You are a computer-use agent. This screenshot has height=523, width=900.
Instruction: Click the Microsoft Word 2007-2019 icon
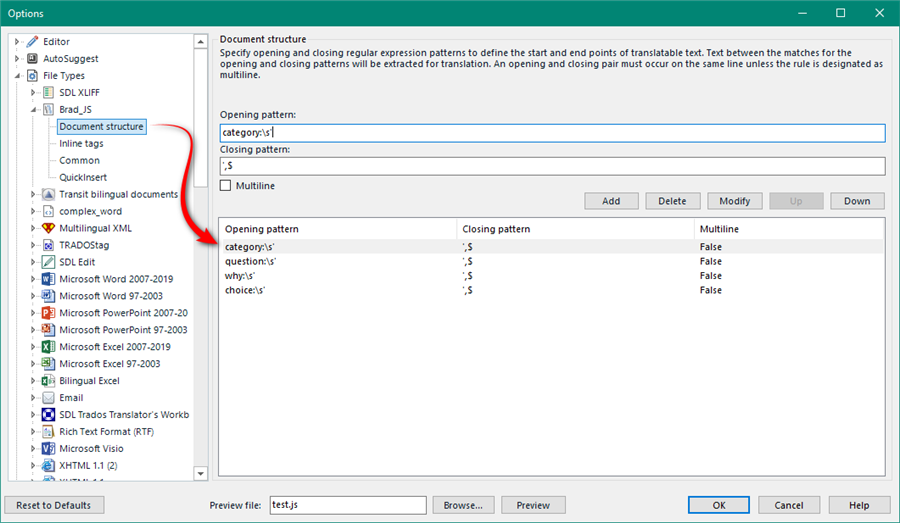coord(49,279)
